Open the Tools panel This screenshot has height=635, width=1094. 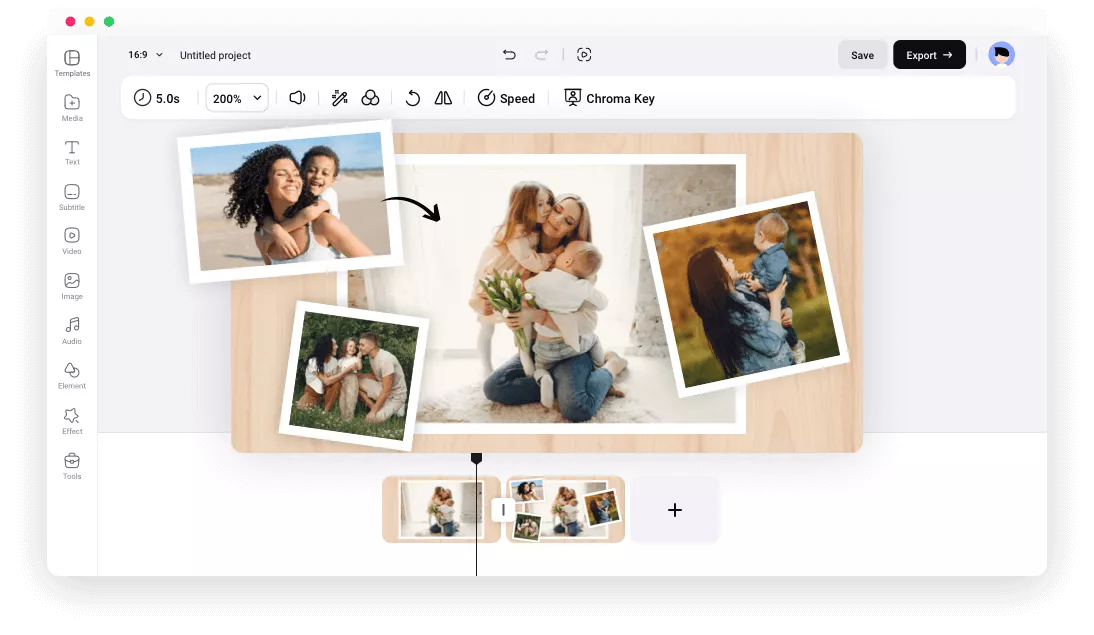pos(71,465)
